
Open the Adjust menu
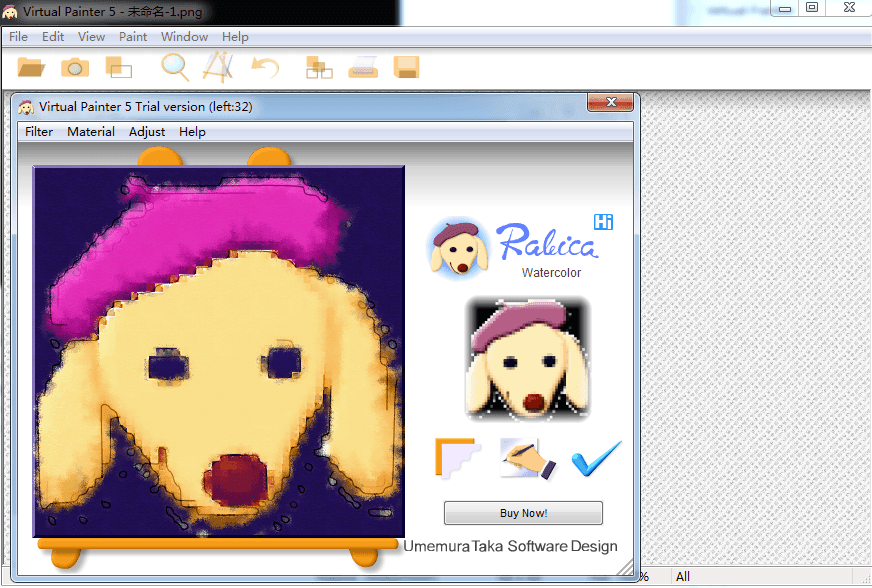(x=146, y=131)
